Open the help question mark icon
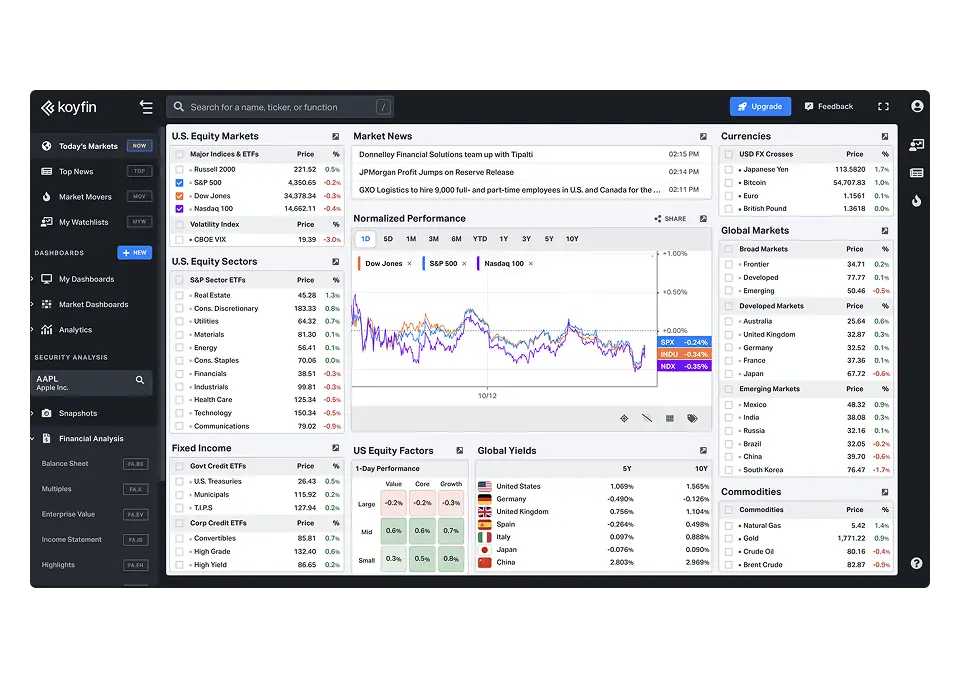 (916, 563)
